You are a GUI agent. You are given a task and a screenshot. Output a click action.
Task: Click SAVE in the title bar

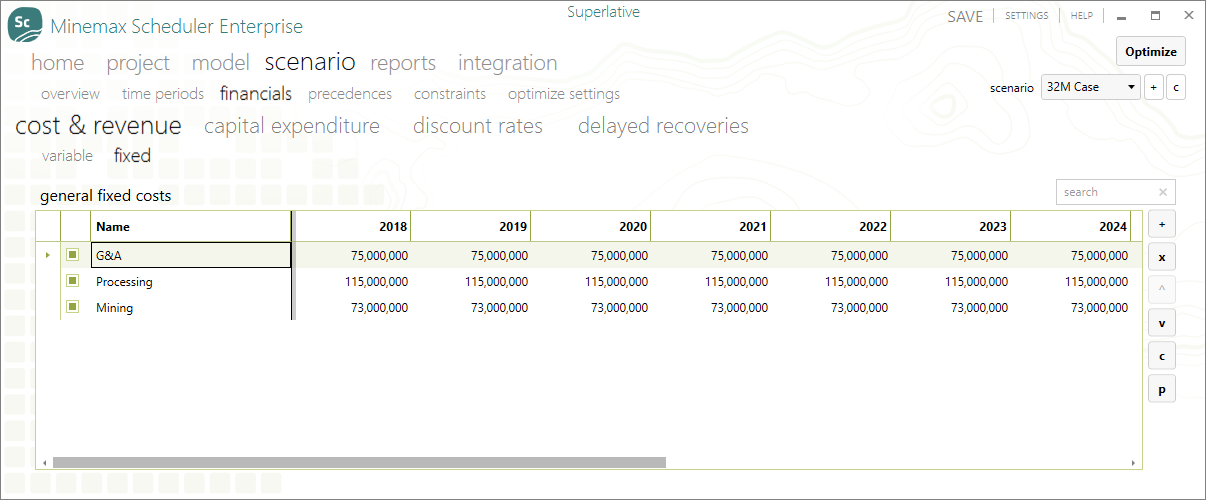click(x=965, y=16)
